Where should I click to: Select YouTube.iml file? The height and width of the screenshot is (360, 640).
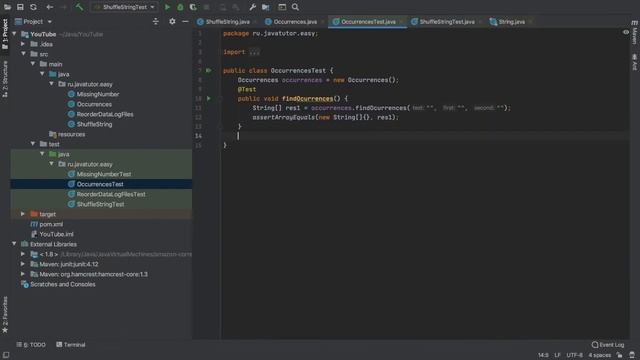pyautogui.click(x=56, y=234)
